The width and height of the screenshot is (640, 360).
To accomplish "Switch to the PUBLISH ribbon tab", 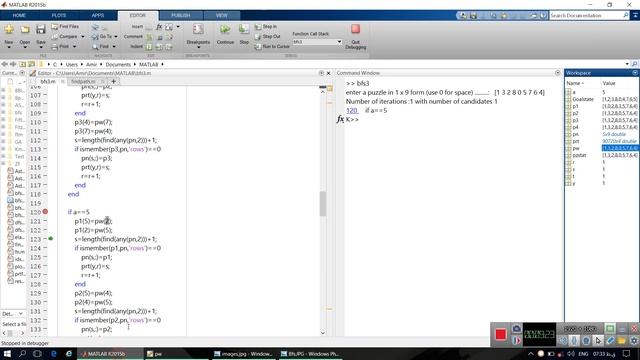I will tap(180, 16).
